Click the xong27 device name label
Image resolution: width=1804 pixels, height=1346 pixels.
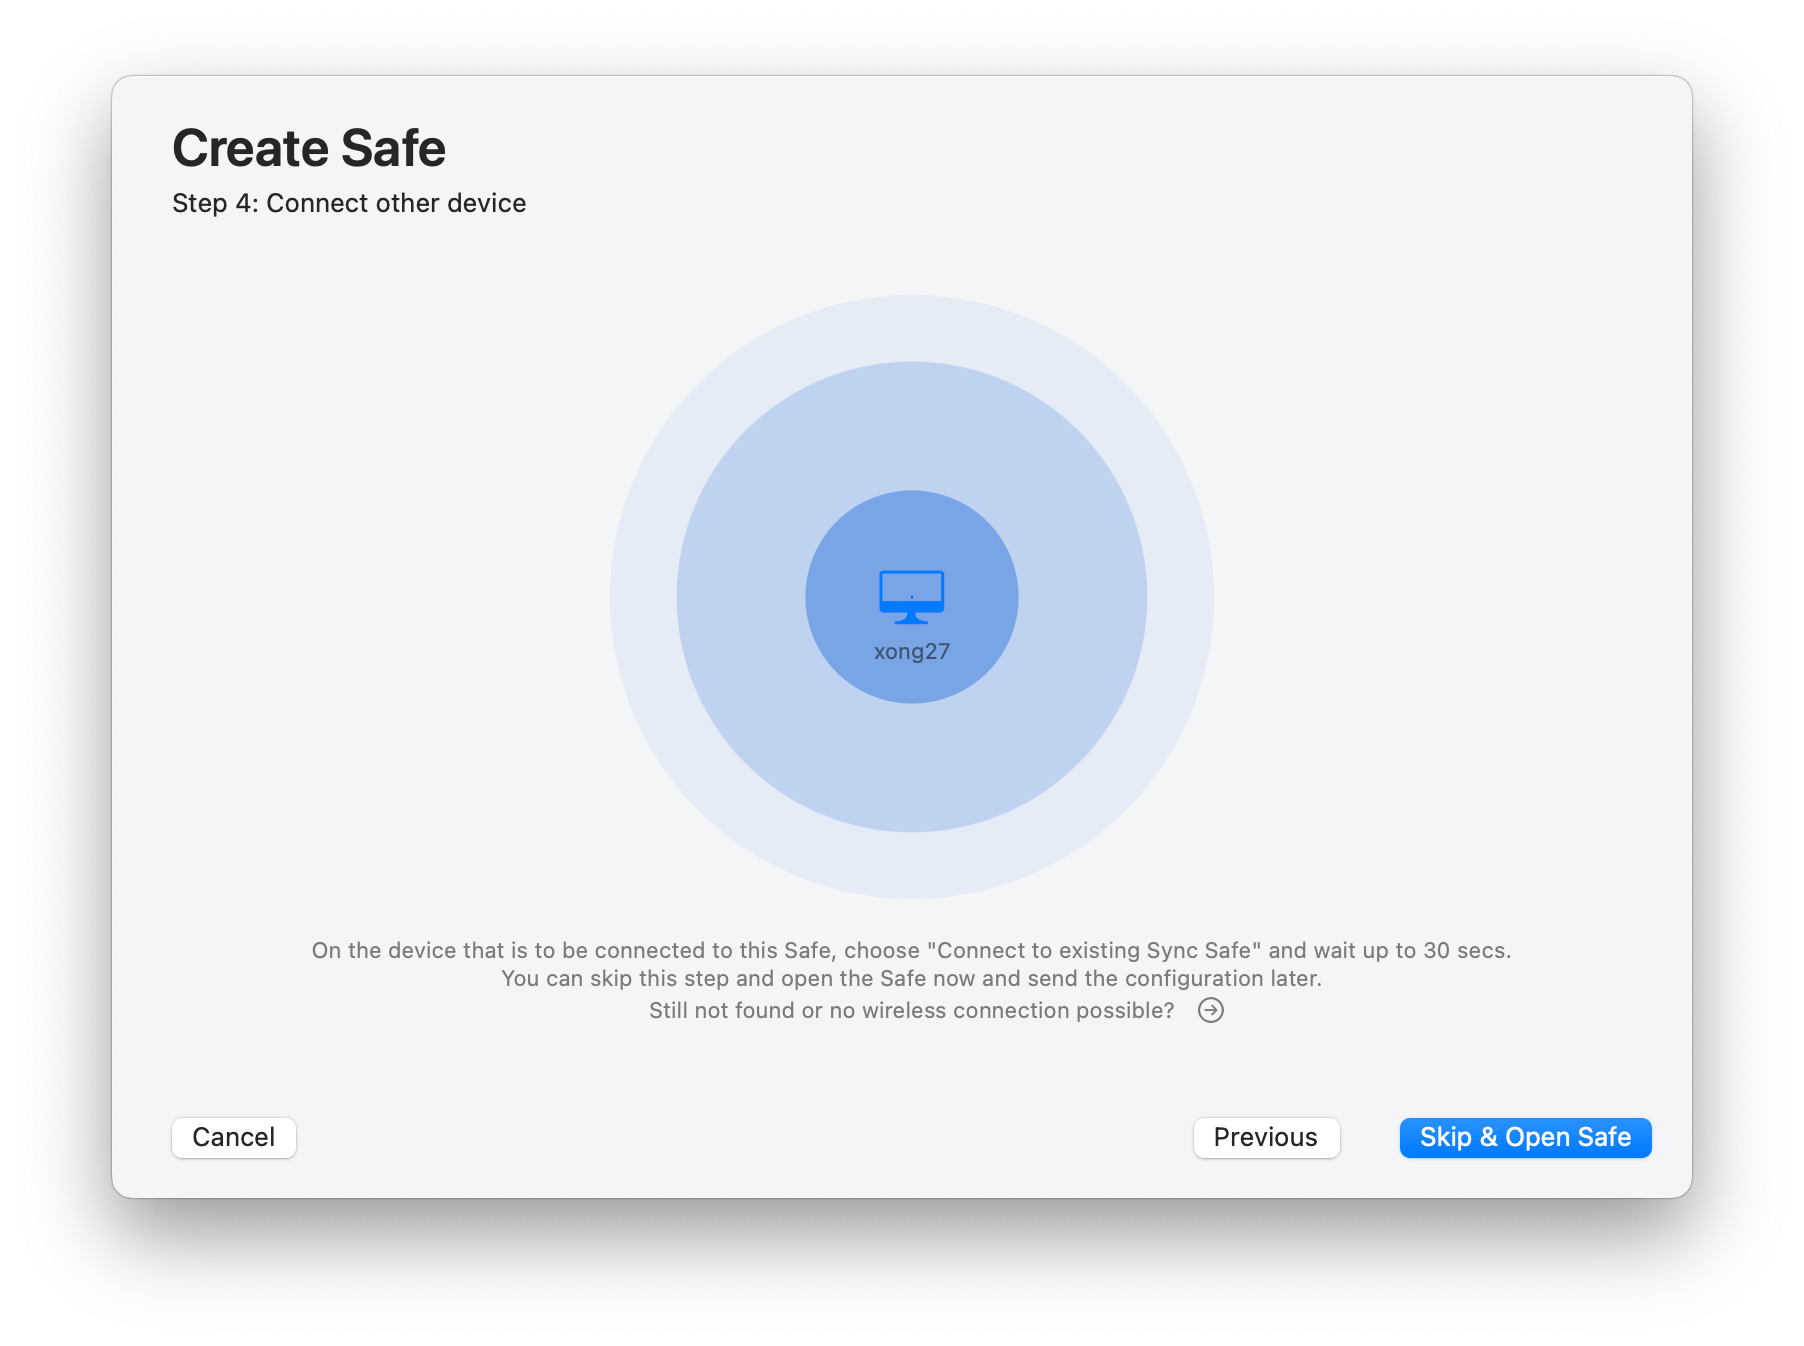coord(911,650)
